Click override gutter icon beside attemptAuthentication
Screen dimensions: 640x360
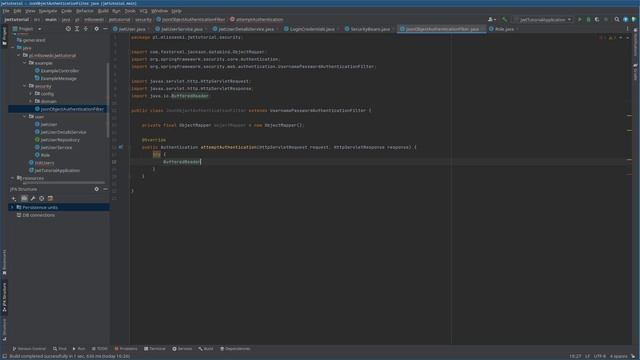click(121, 147)
